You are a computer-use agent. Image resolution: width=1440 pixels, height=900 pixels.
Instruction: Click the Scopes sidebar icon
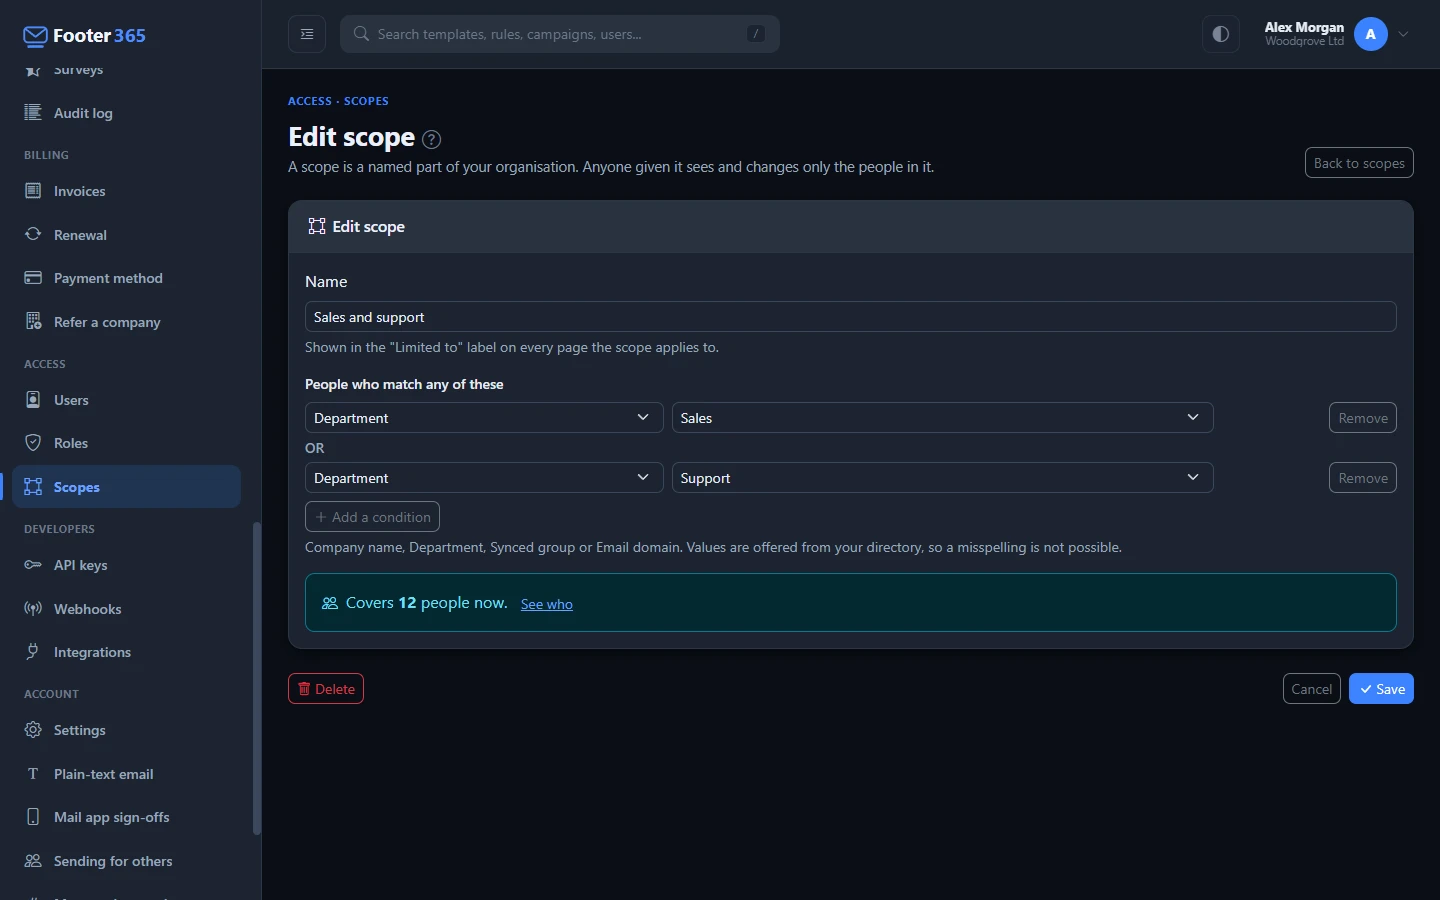tap(33, 487)
